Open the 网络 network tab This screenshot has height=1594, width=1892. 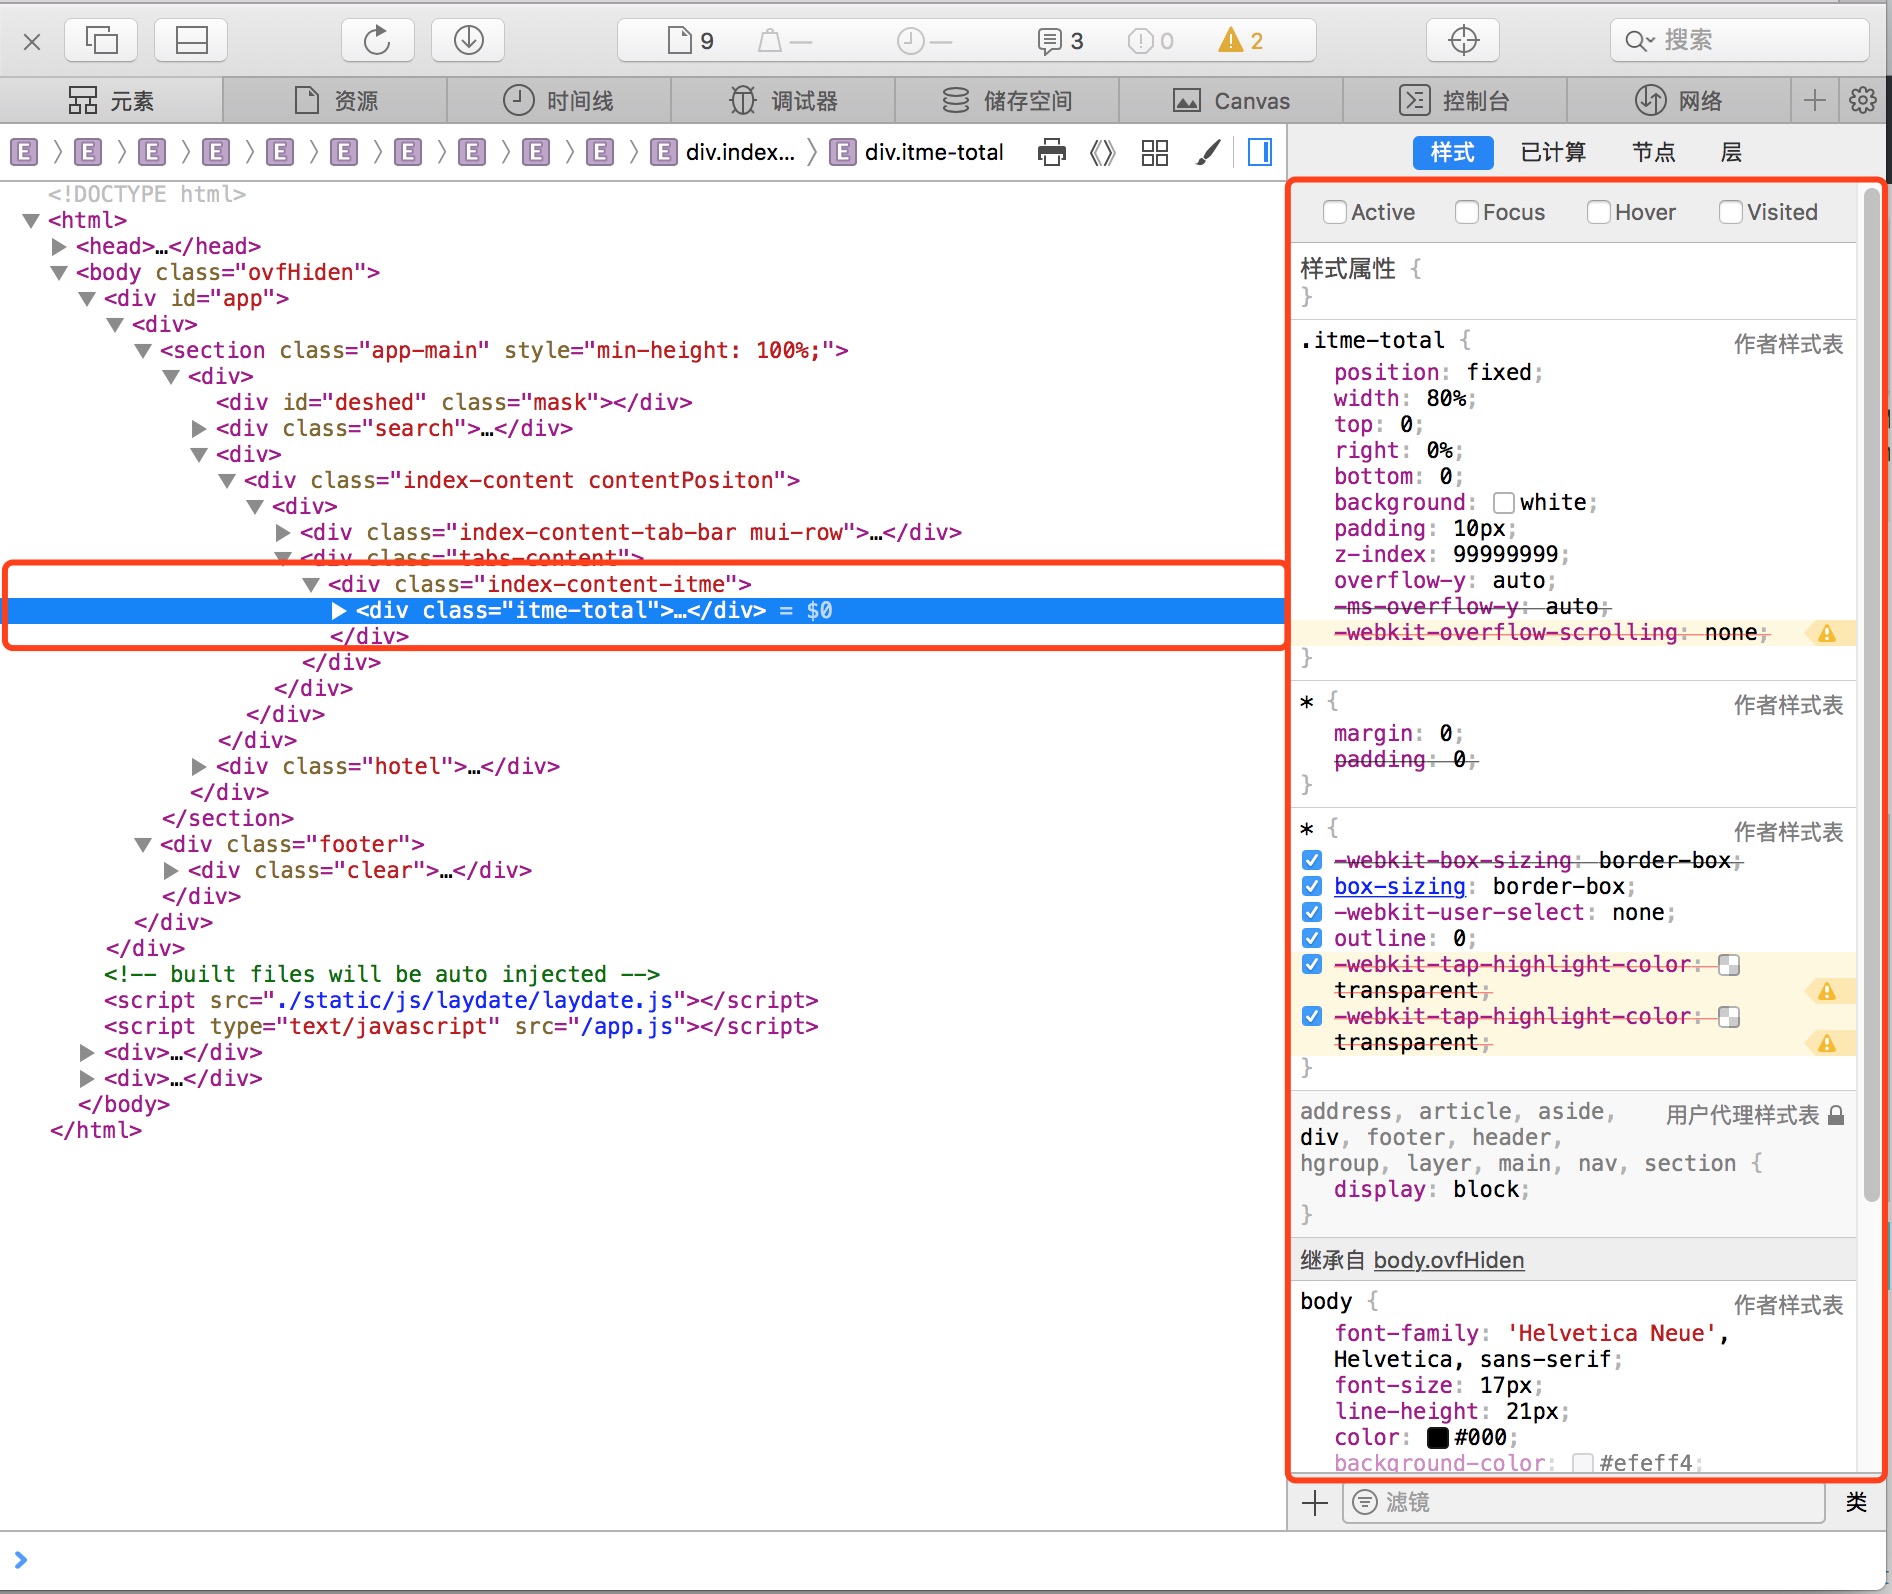click(x=1678, y=101)
